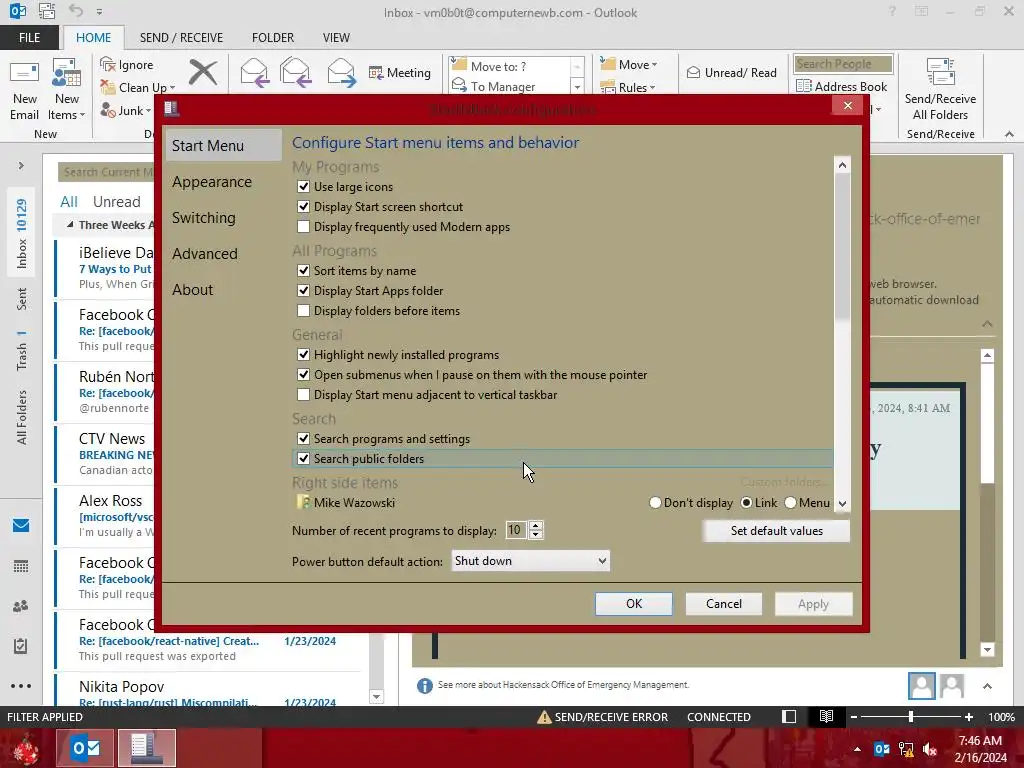This screenshot has width=1024, height=768.
Task: Toggle Unread/Read for message
Action: coord(731,72)
